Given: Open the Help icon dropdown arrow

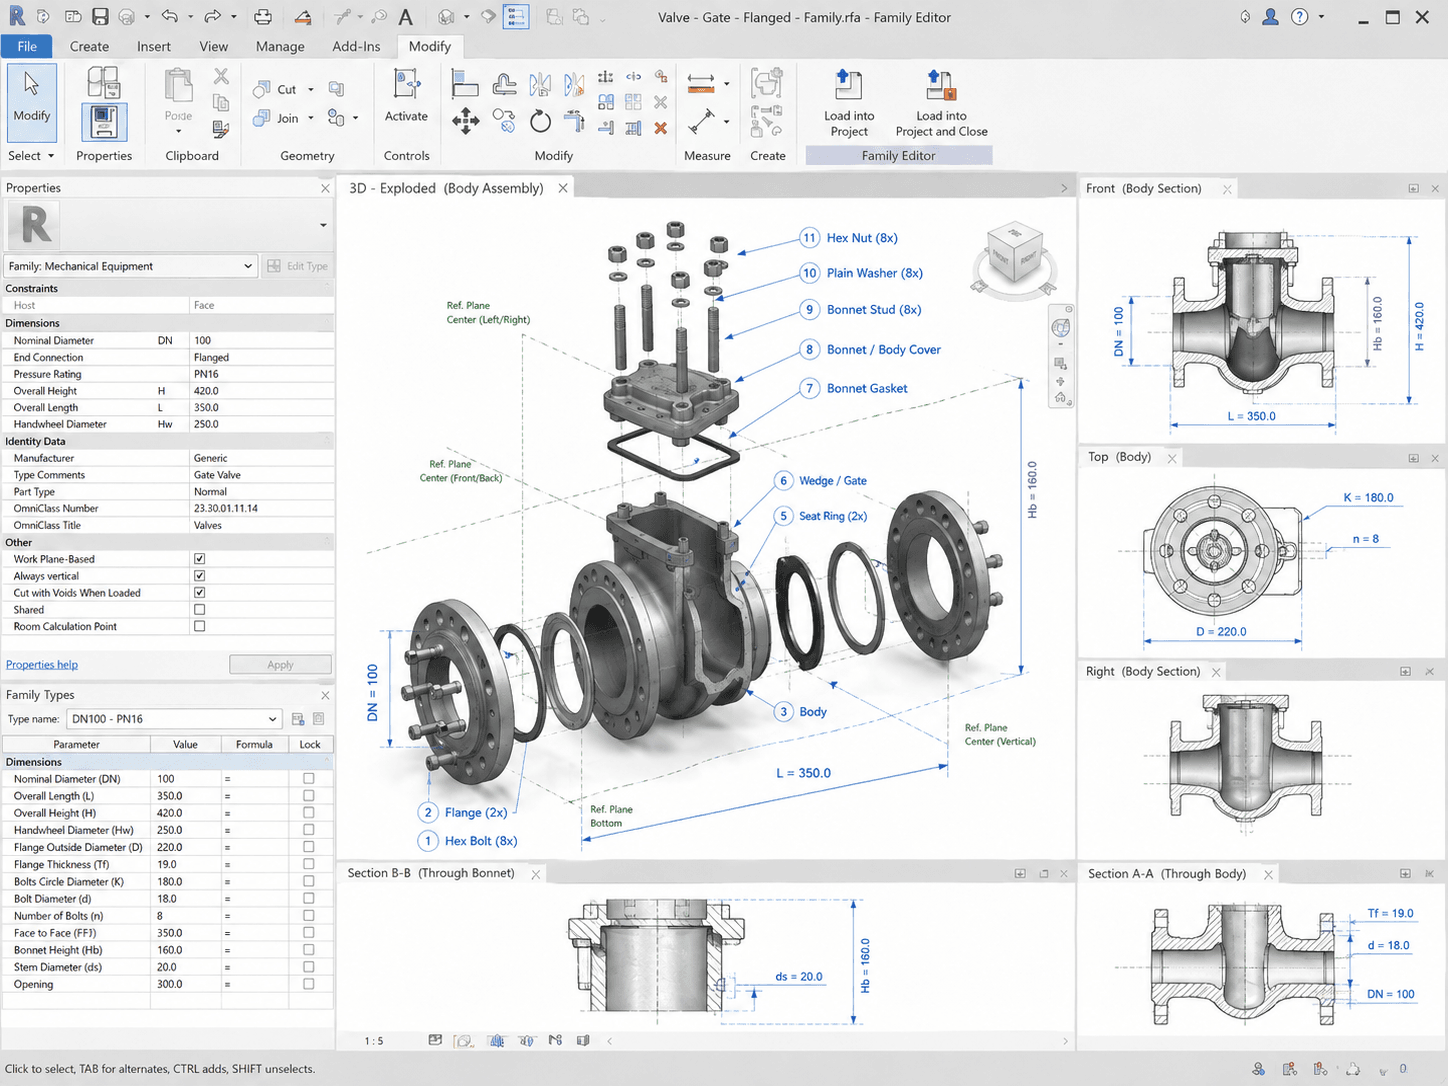Looking at the screenshot, I should pyautogui.click(x=1321, y=17).
